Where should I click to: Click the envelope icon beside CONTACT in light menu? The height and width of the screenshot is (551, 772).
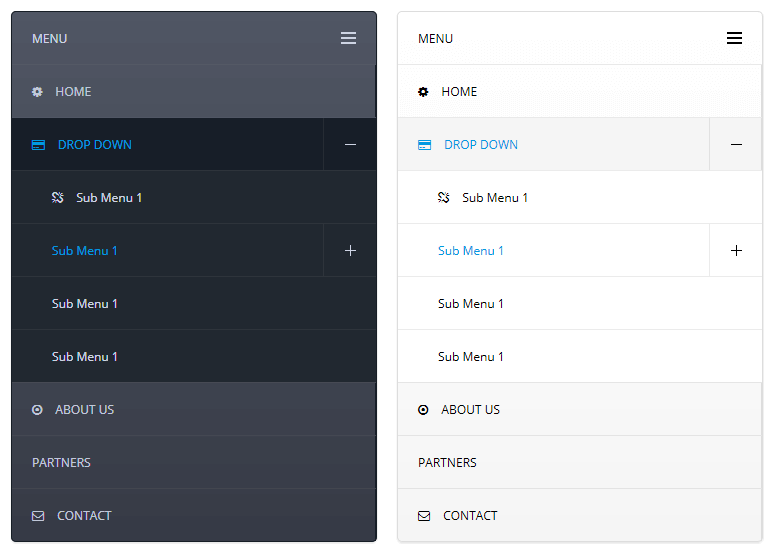click(424, 516)
